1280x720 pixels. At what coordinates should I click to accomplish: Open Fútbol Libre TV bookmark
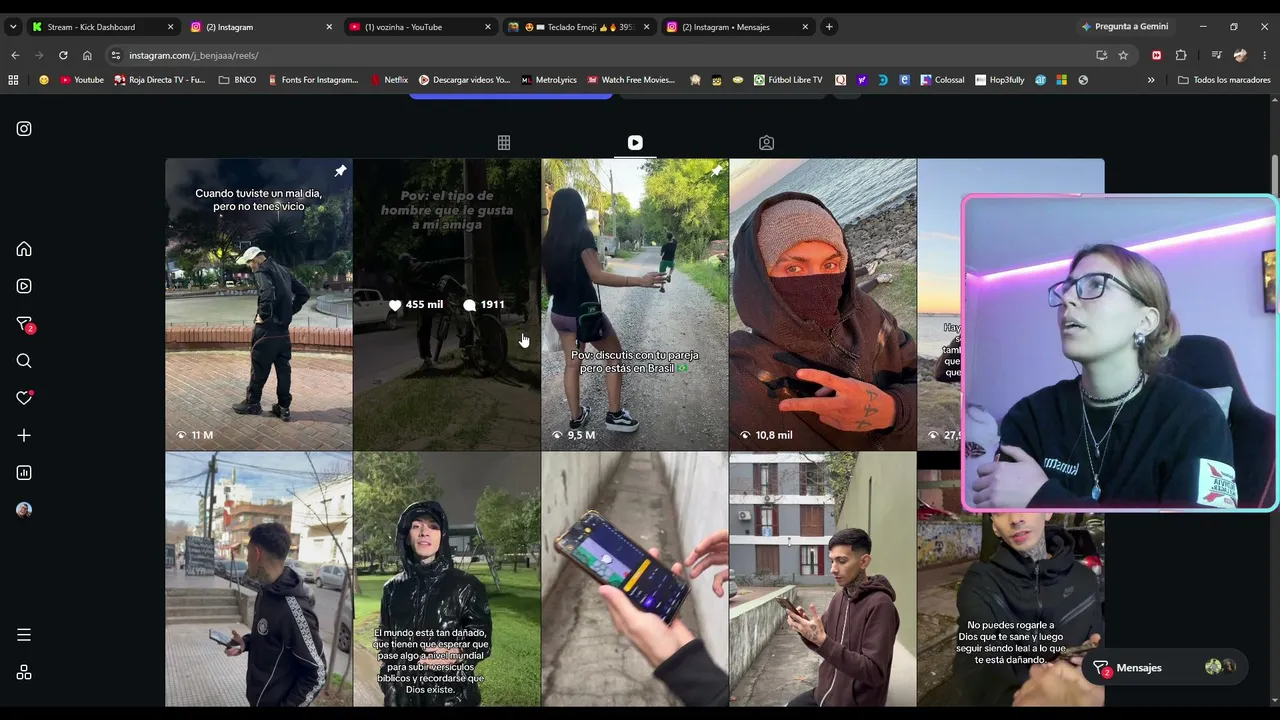[x=788, y=80]
